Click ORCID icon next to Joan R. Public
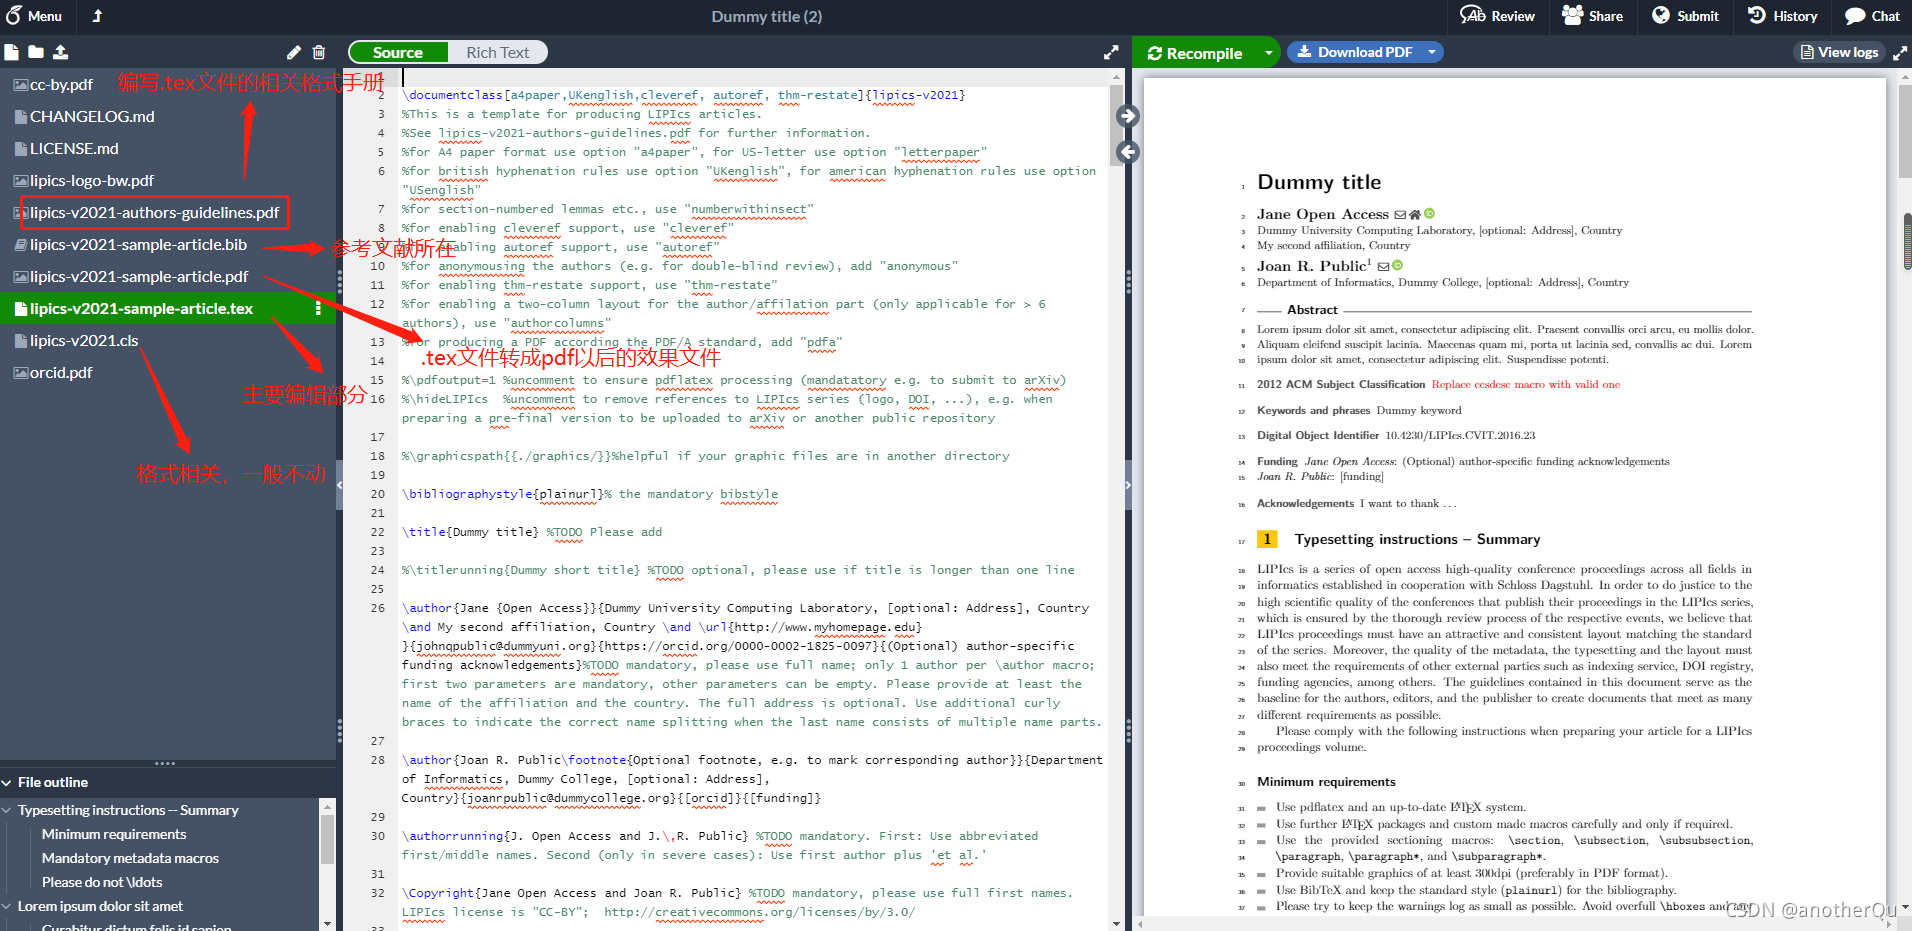Image resolution: width=1912 pixels, height=931 pixels. pos(1398,266)
